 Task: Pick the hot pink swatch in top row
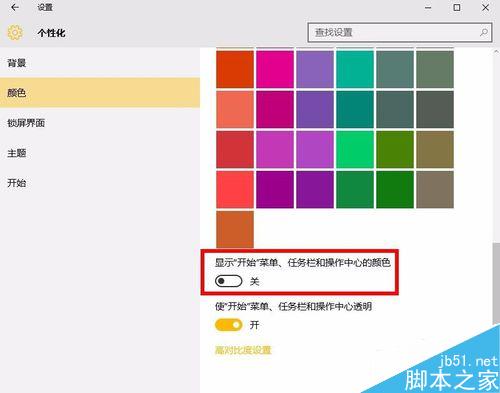tap(275, 69)
